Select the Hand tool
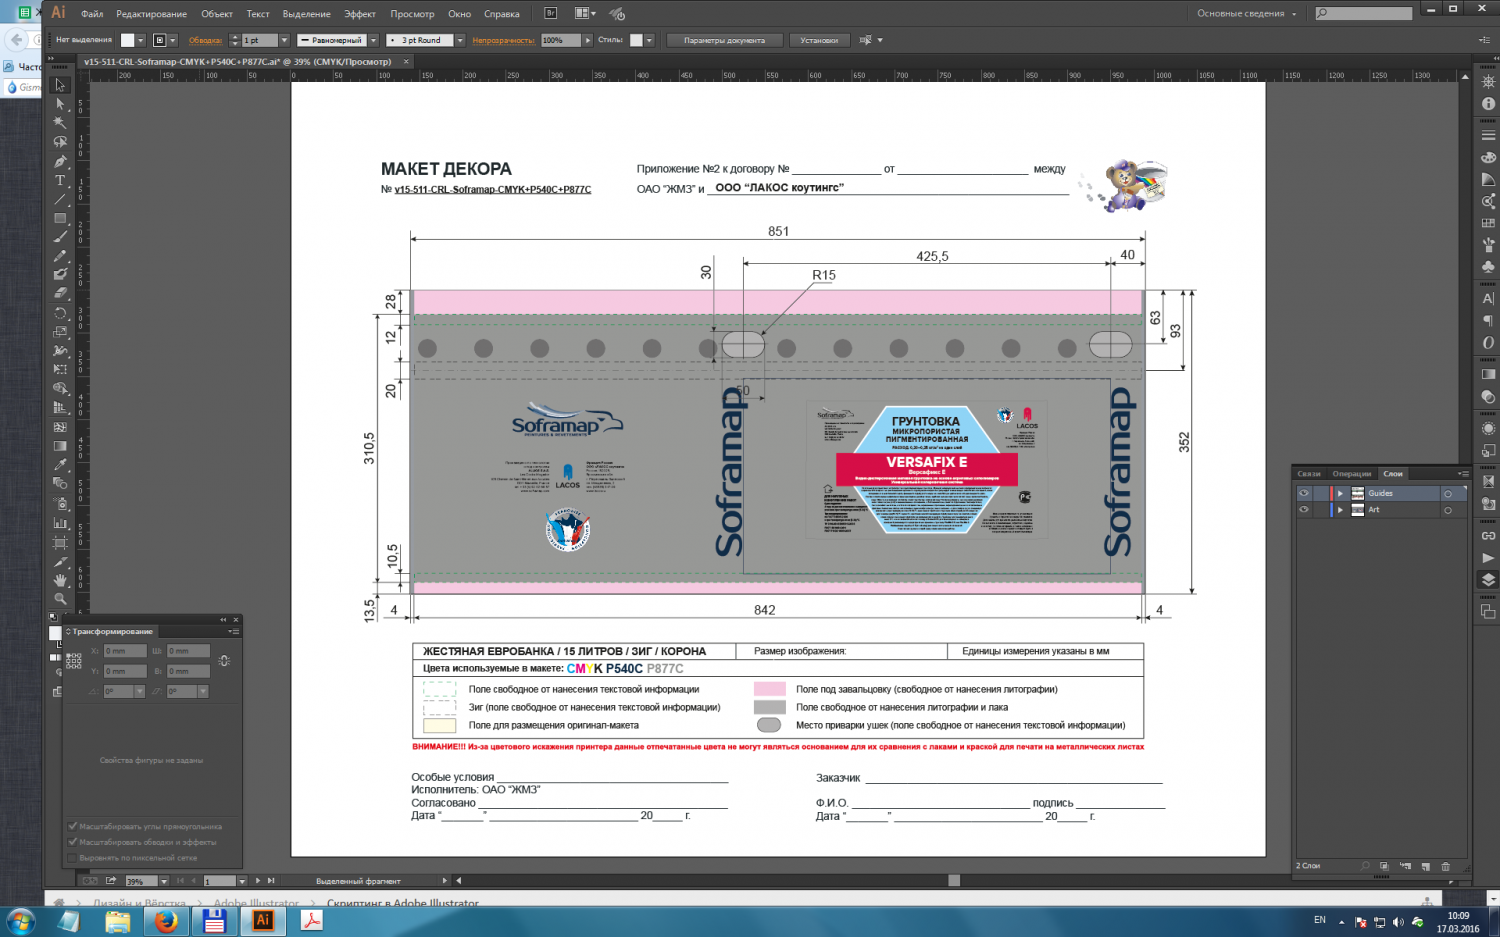 60,580
